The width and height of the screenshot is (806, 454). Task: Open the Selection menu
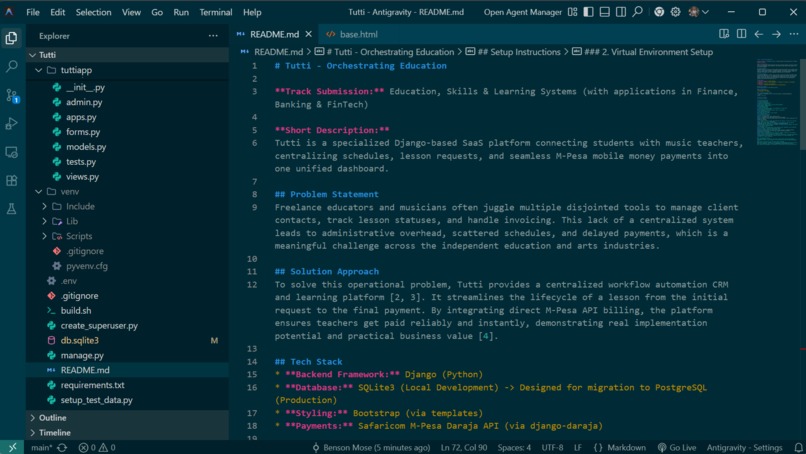(x=93, y=12)
